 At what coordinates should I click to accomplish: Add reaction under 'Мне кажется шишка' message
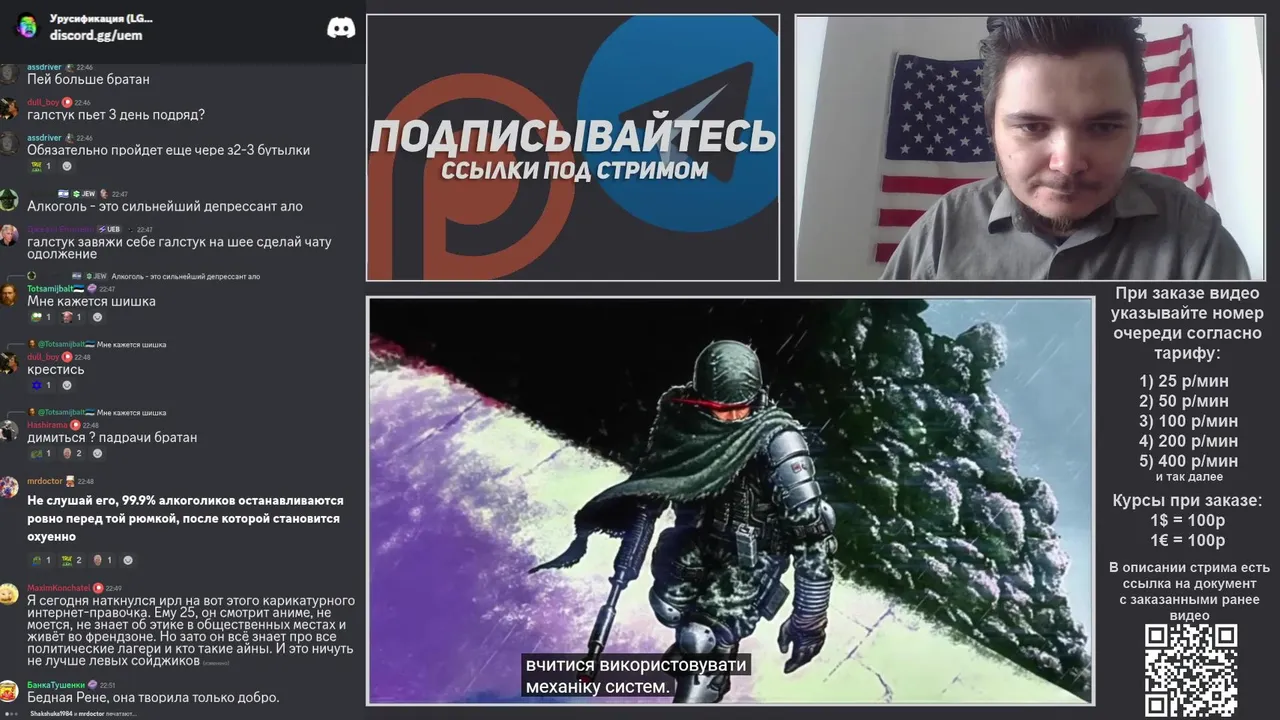point(98,317)
